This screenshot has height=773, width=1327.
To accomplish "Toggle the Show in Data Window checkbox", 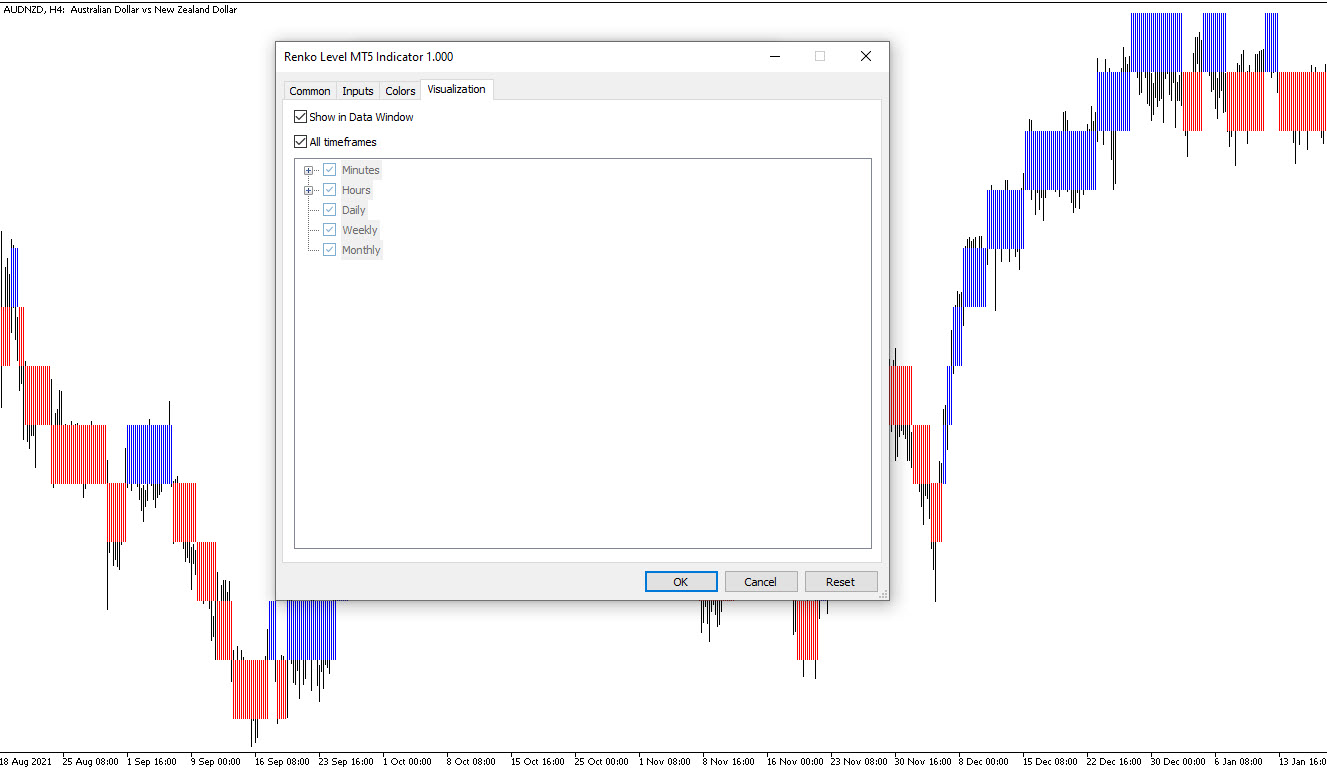I will pos(301,117).
